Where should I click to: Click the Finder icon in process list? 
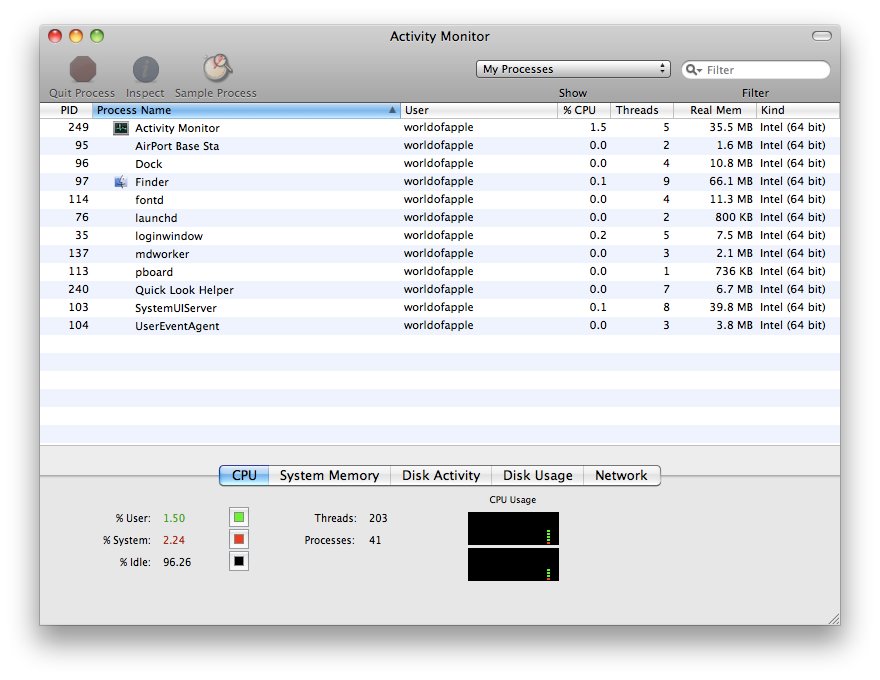(x=121, y=182)
